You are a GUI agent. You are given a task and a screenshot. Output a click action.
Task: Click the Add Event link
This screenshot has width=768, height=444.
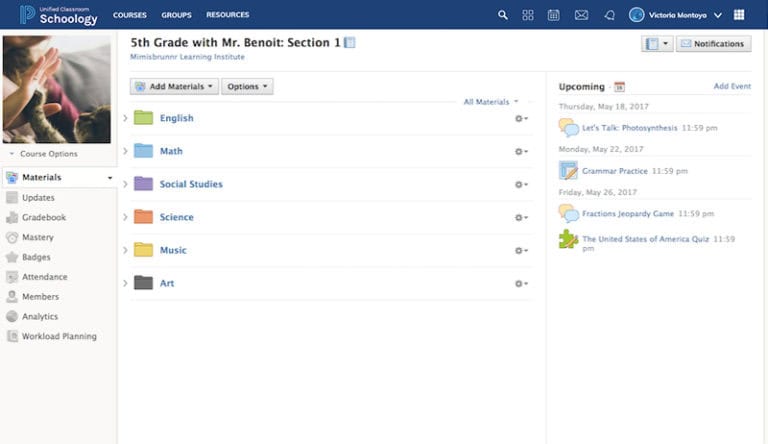[732, 87]
